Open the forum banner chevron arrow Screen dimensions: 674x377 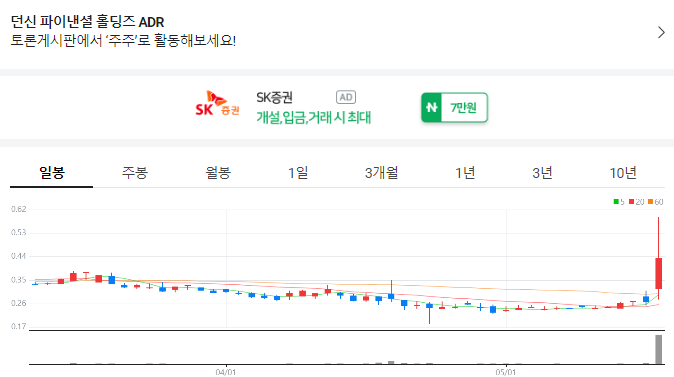coord(661,32)
